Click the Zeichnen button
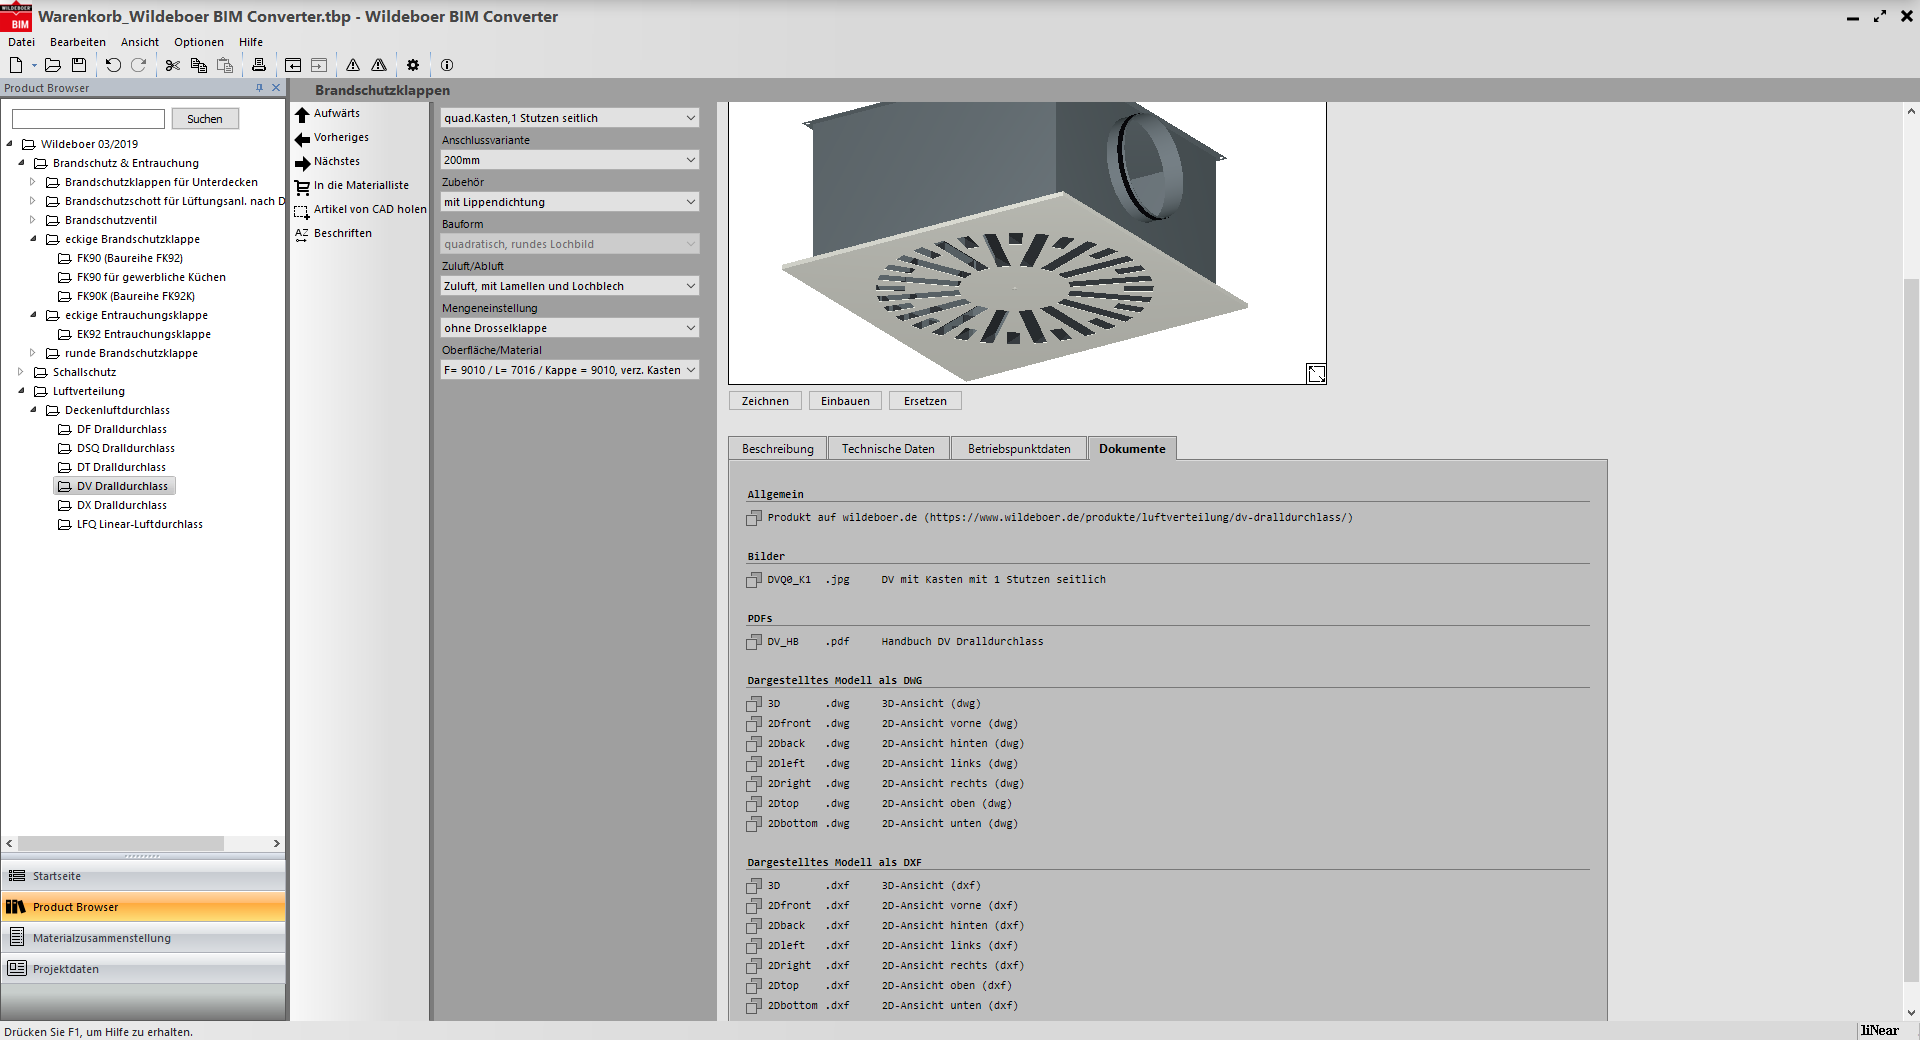 click(x=765, y=401)
